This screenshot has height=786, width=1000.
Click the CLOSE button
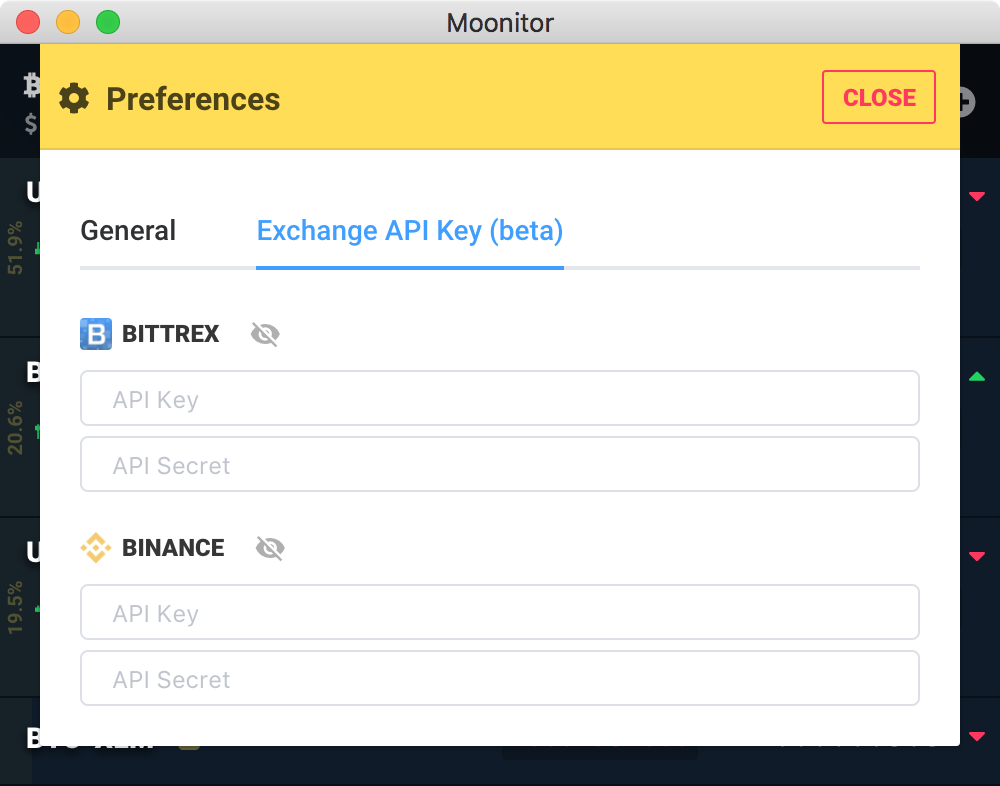pos(878,97)
